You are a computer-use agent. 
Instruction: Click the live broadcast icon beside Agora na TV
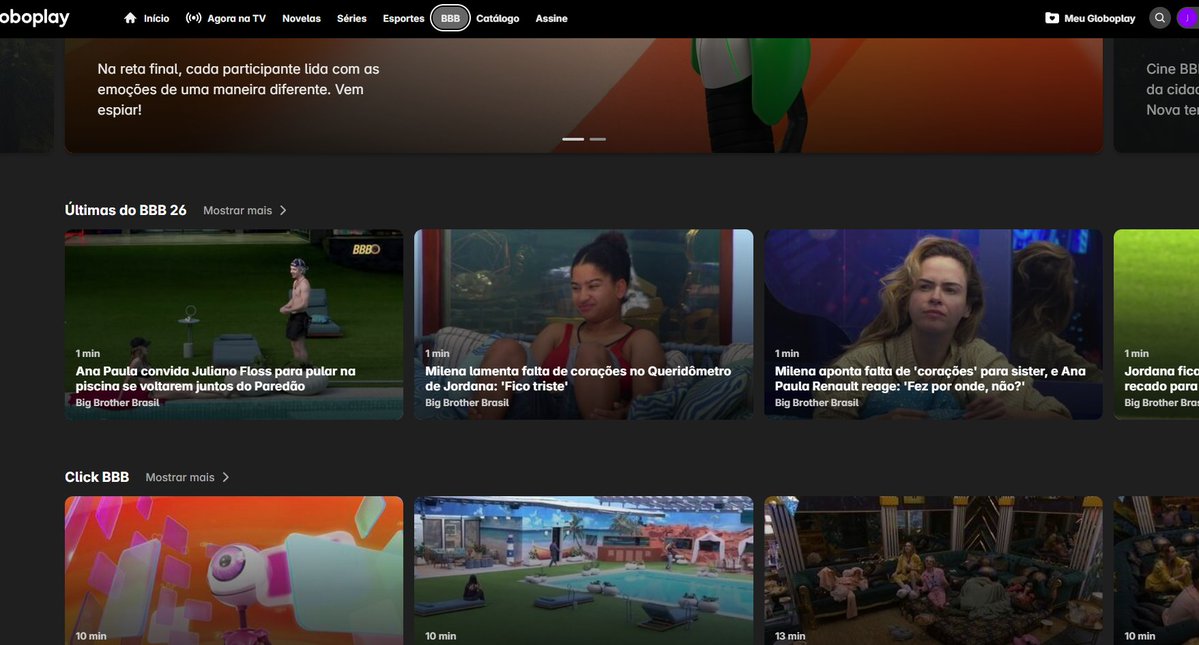(x=193, y=18)
